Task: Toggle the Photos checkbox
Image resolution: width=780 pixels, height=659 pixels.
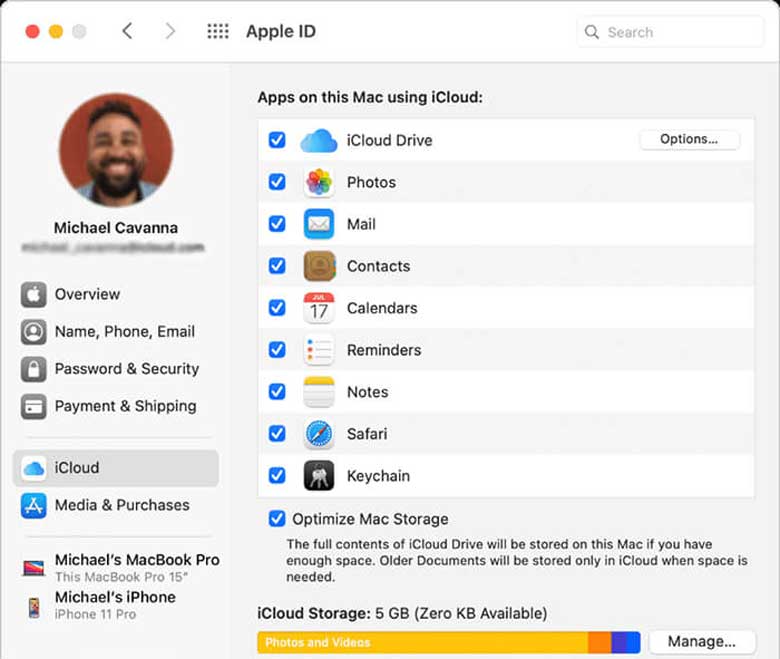Action: (277, 182)
